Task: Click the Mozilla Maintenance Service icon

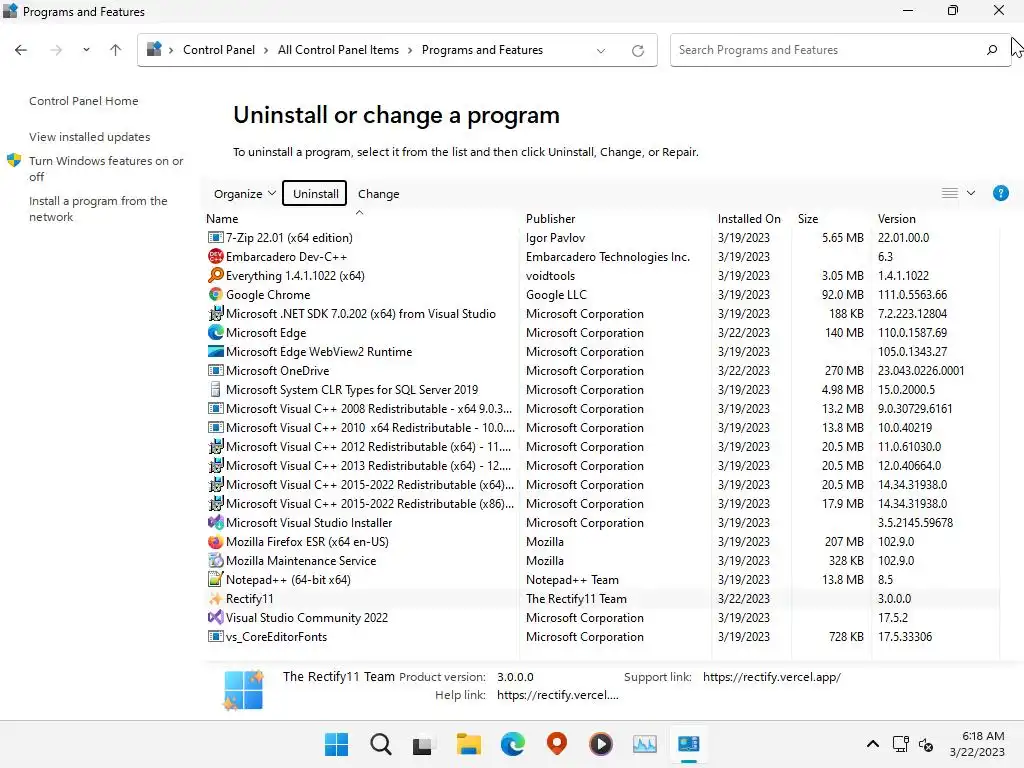Action: coord(215,560)
